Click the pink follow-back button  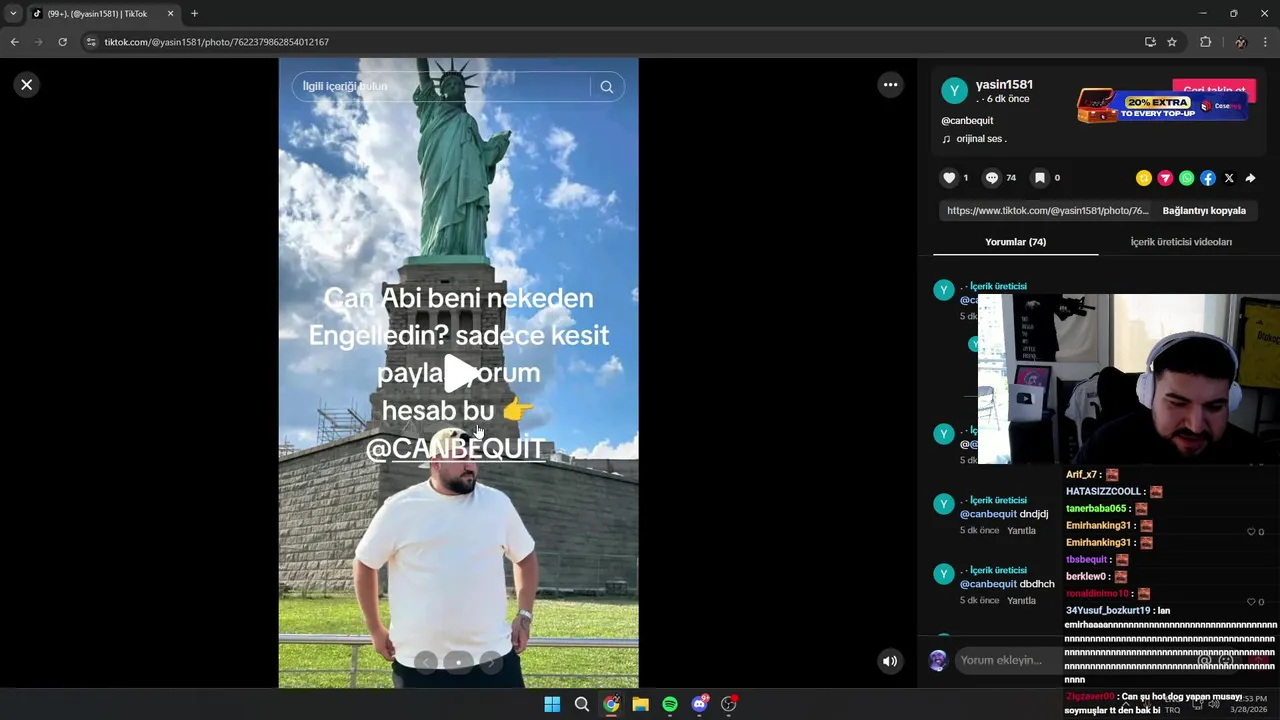[1214, 91]
